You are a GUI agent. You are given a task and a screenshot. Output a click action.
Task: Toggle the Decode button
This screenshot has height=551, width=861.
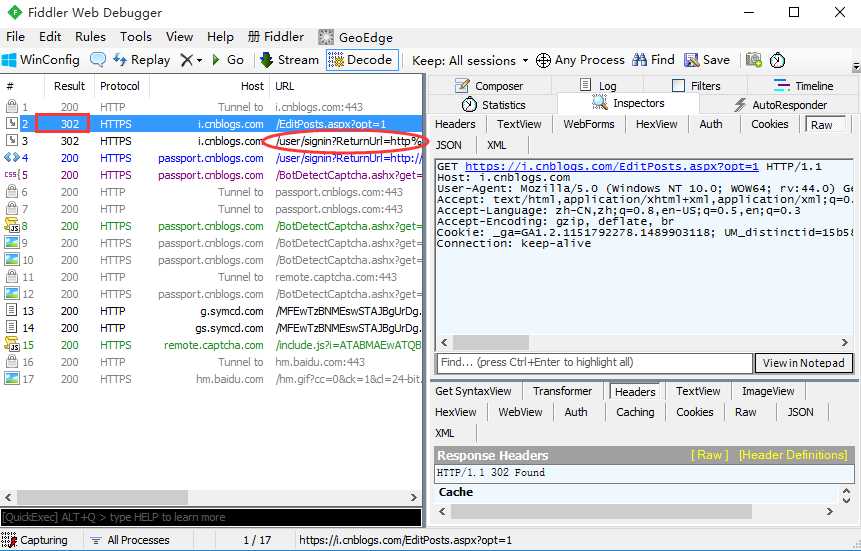click(x=362, y=60)
